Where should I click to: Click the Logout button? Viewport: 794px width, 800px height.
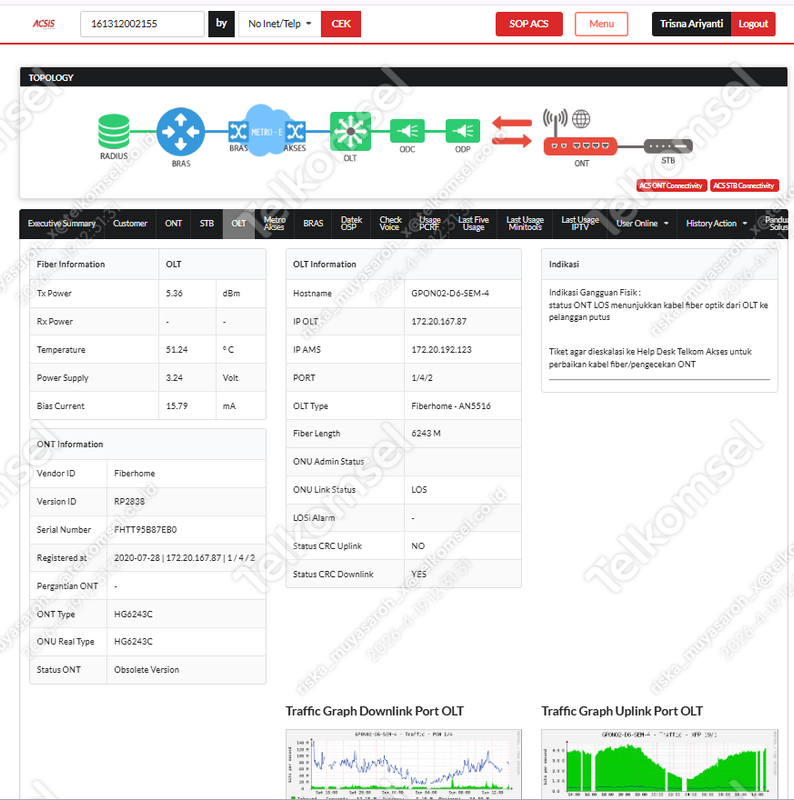coord(753,24)
